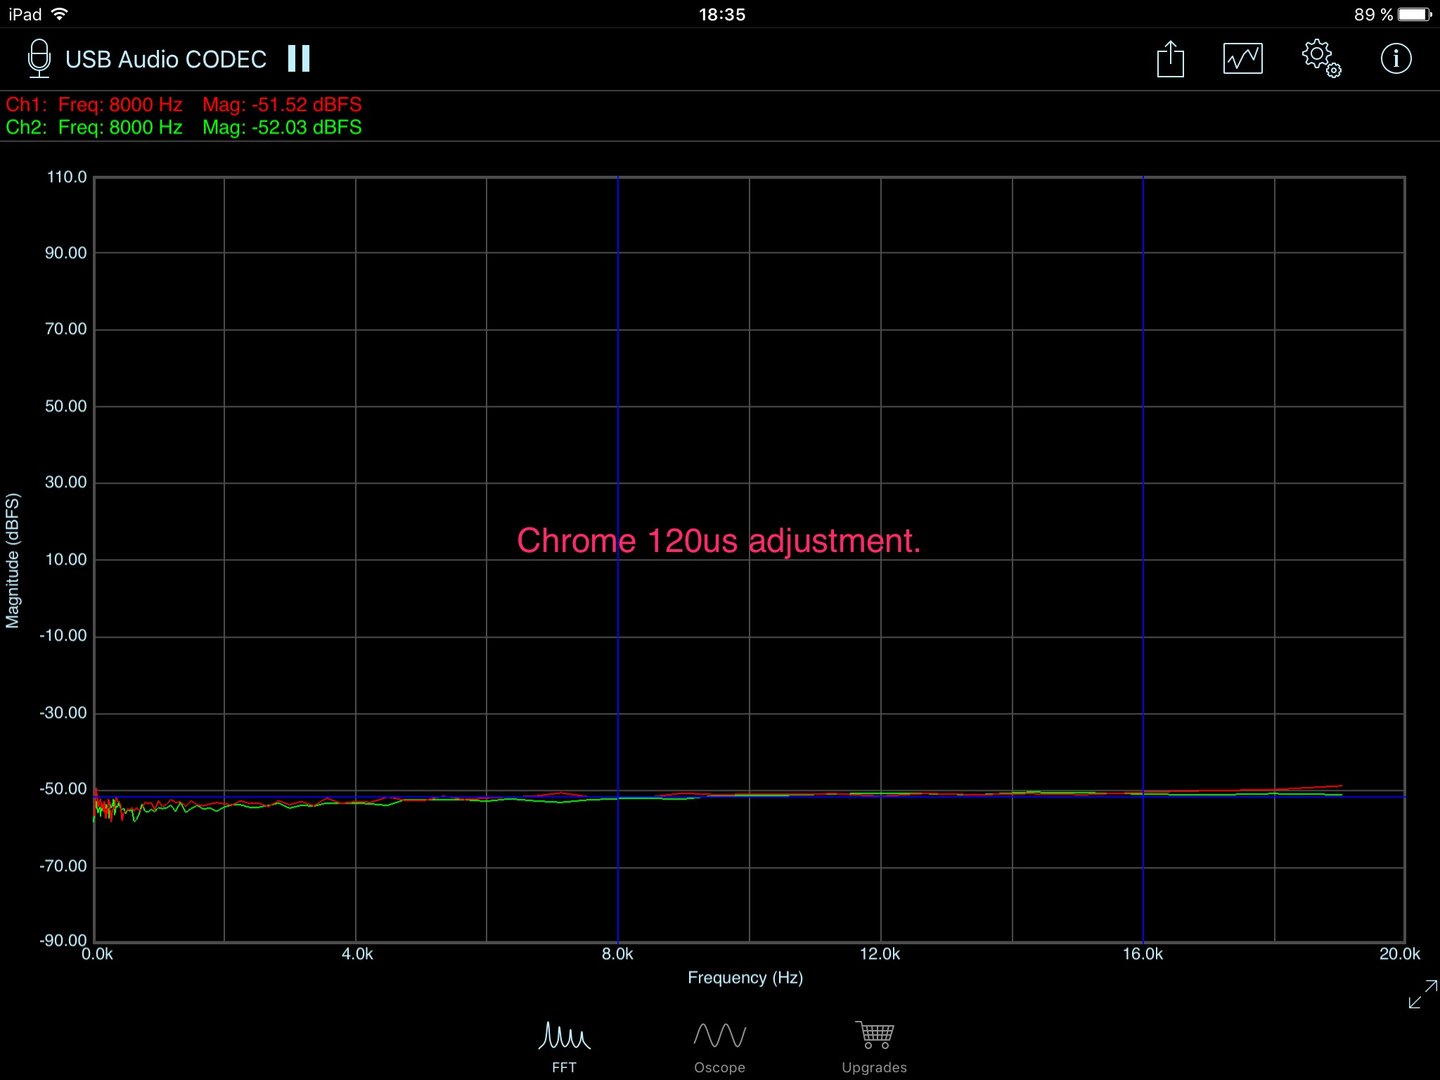Viewport: 1440px width, 1080px height.
Task: Select the Ch2 frequency readout
Action: point(120,127)
